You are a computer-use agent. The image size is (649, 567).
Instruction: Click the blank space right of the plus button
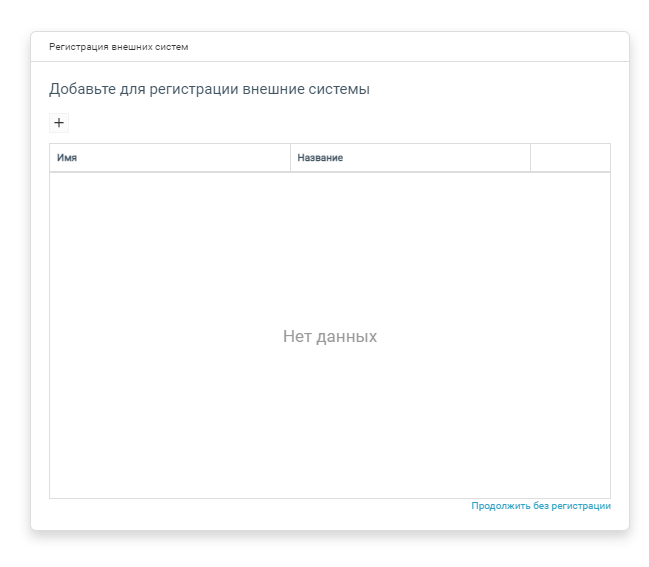[300, 123]
